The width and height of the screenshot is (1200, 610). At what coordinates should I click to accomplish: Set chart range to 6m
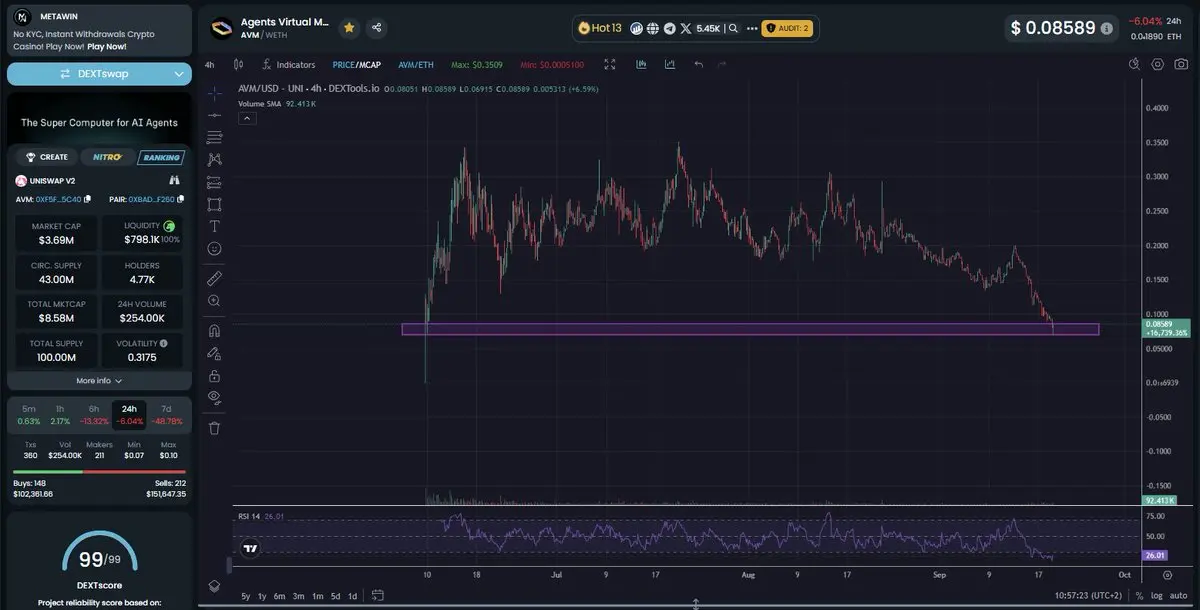(279, 596)
